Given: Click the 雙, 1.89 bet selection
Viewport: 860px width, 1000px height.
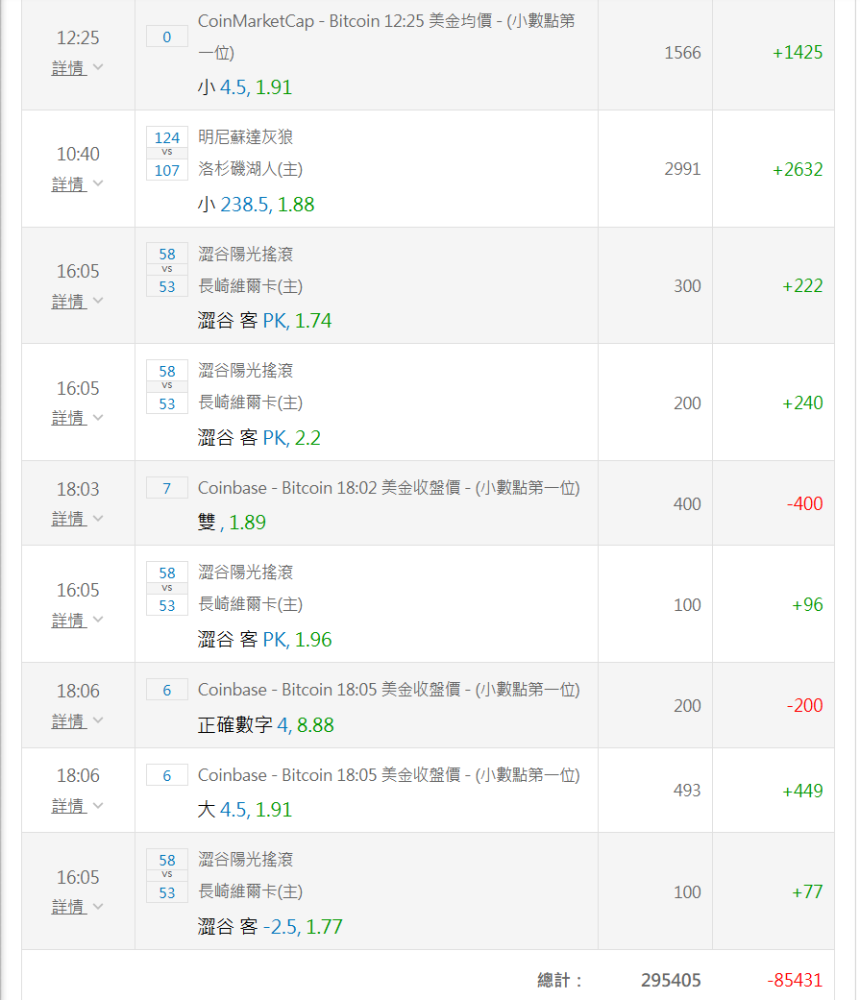Looking at the screenshot, I should tap(232, 522).
